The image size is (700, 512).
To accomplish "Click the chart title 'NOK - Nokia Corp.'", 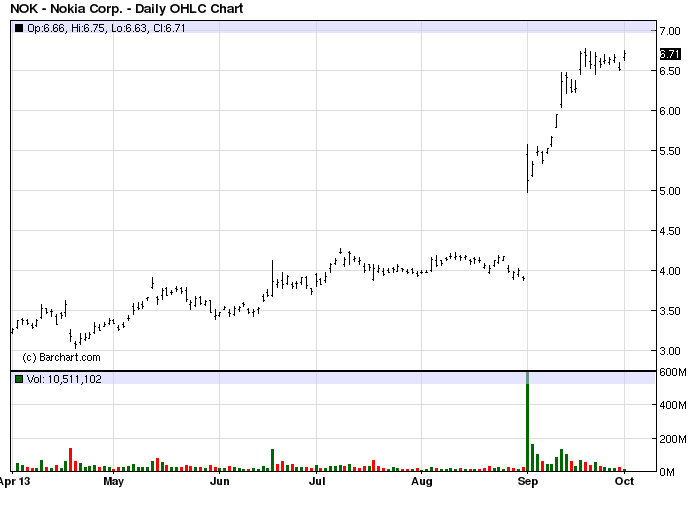I will click(66, 8).
